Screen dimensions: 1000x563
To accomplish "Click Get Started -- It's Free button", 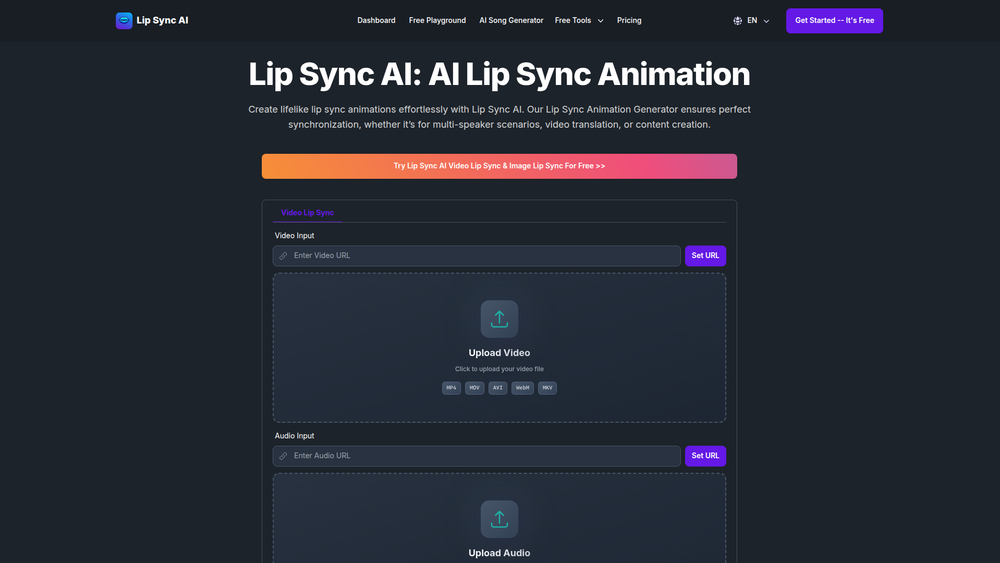I will click(x=834, y=20).
